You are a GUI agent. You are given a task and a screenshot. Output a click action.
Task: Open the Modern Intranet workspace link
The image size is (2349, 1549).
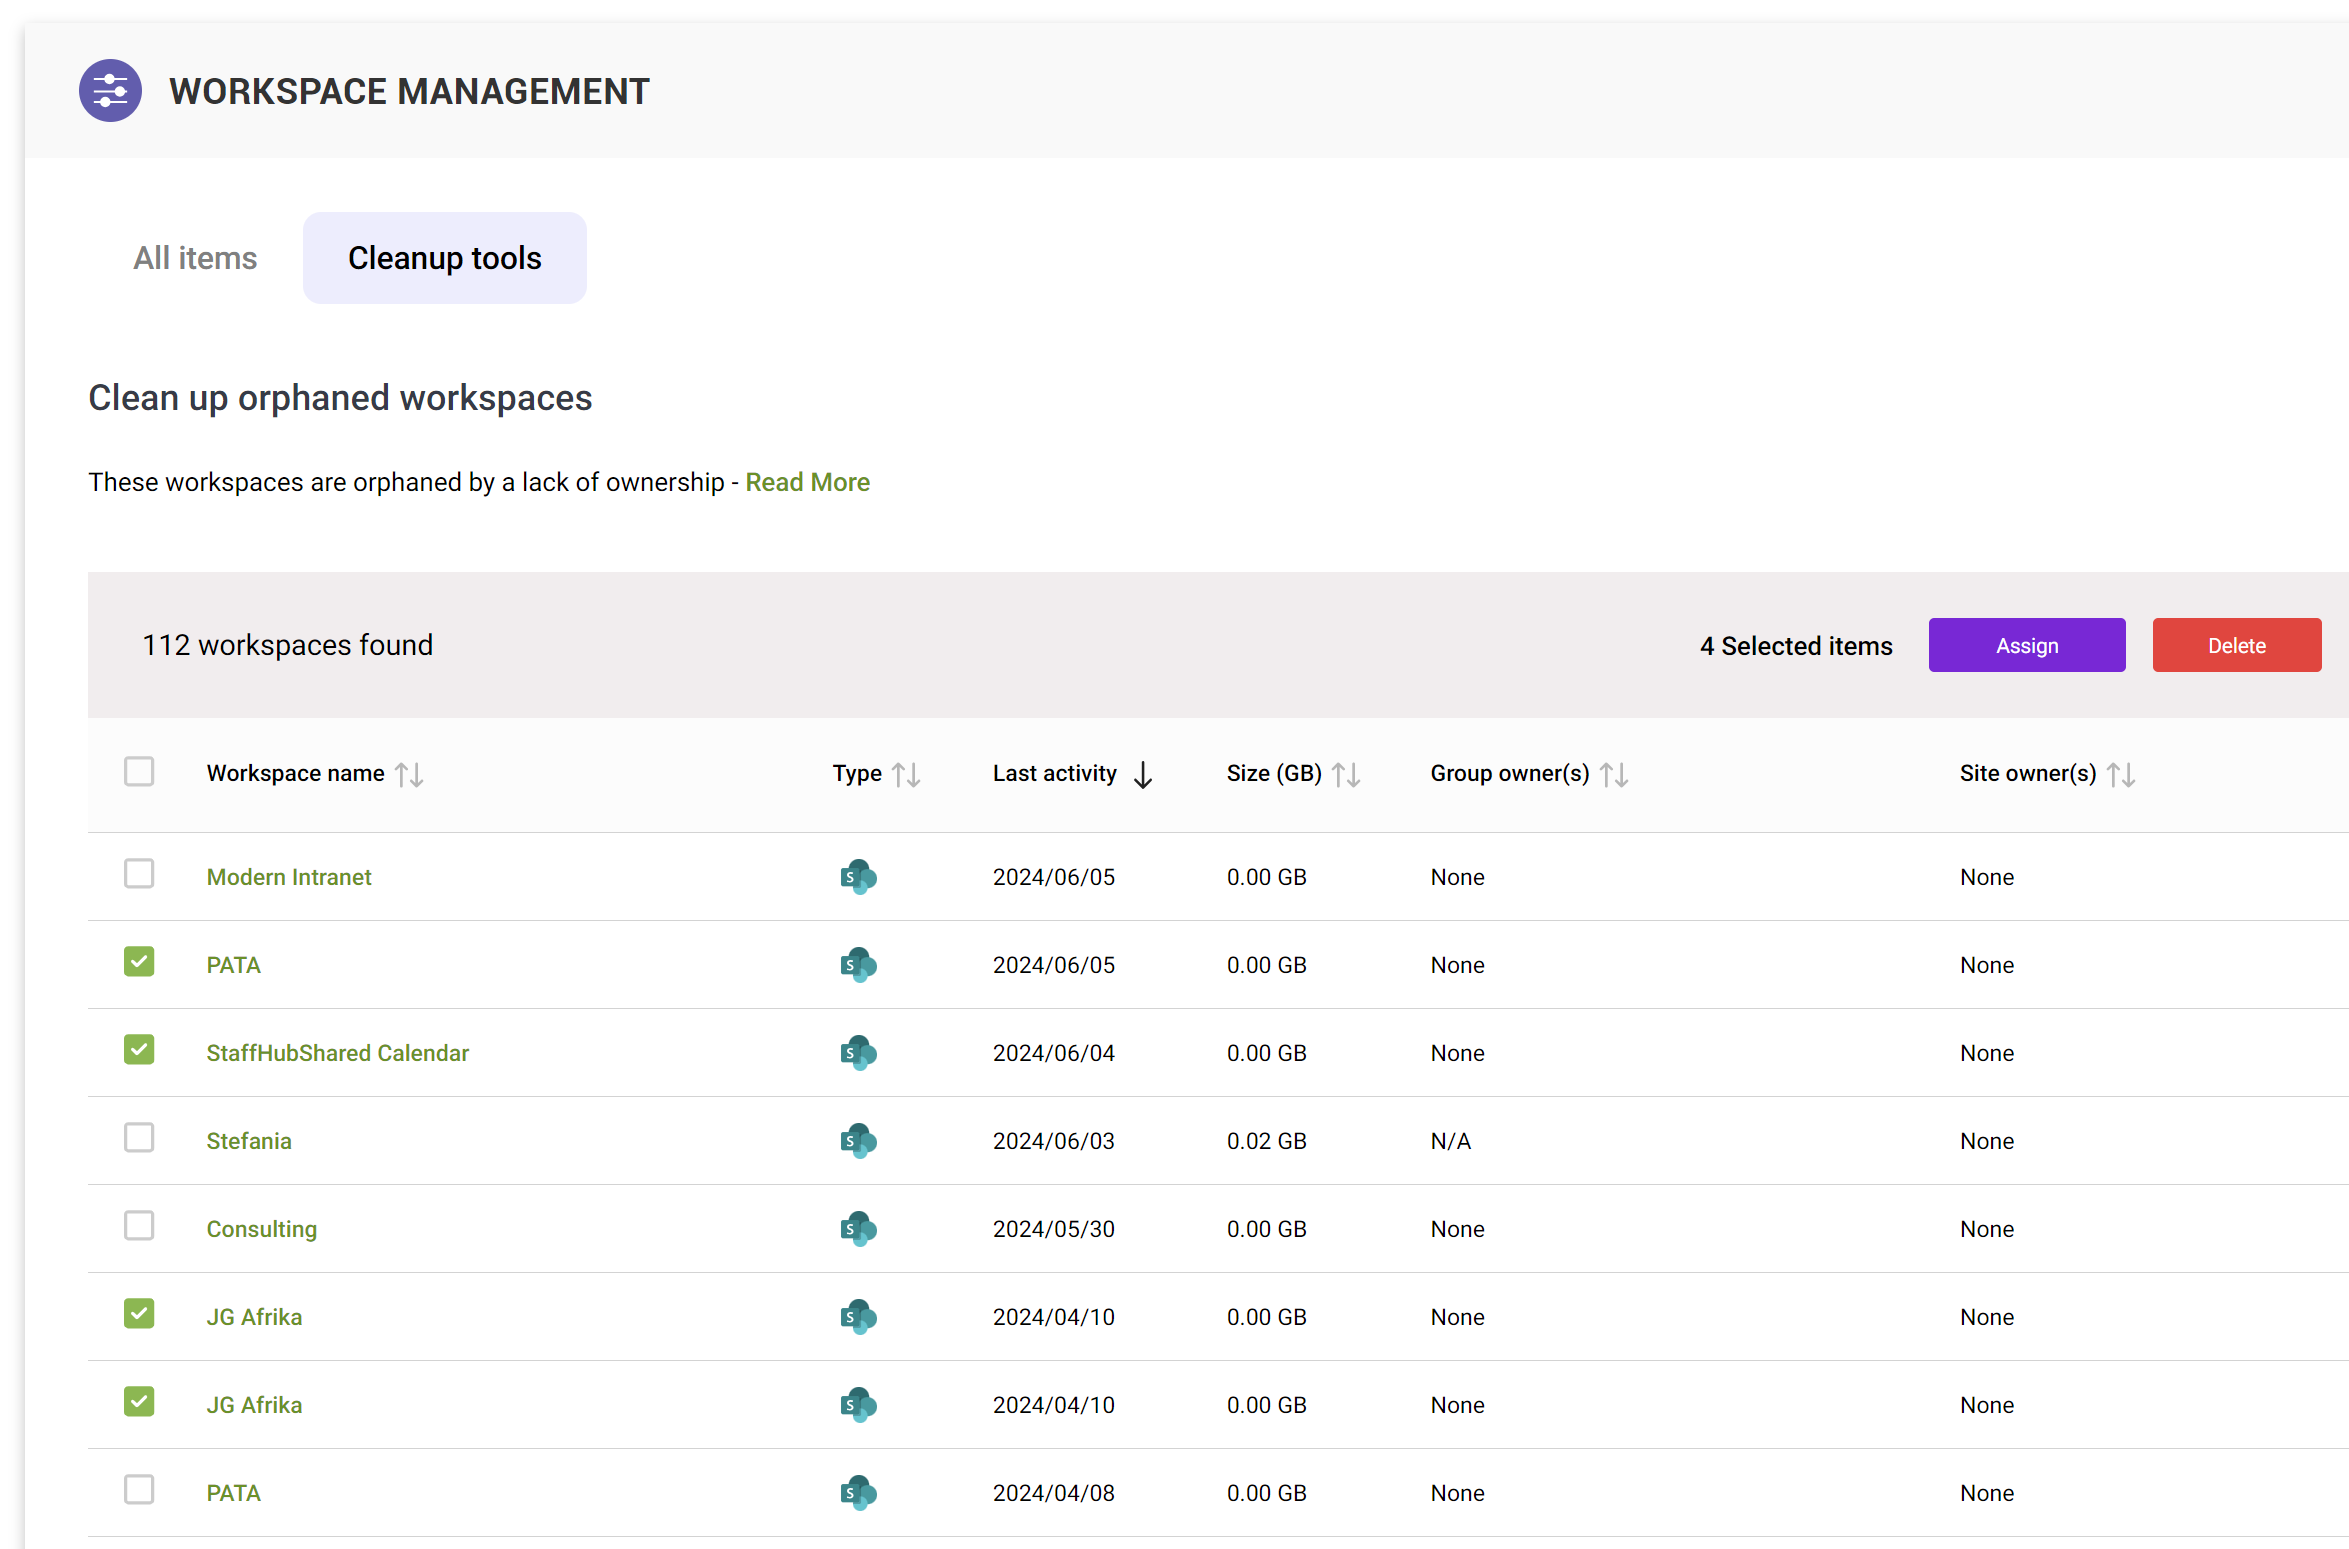point(289,878)
